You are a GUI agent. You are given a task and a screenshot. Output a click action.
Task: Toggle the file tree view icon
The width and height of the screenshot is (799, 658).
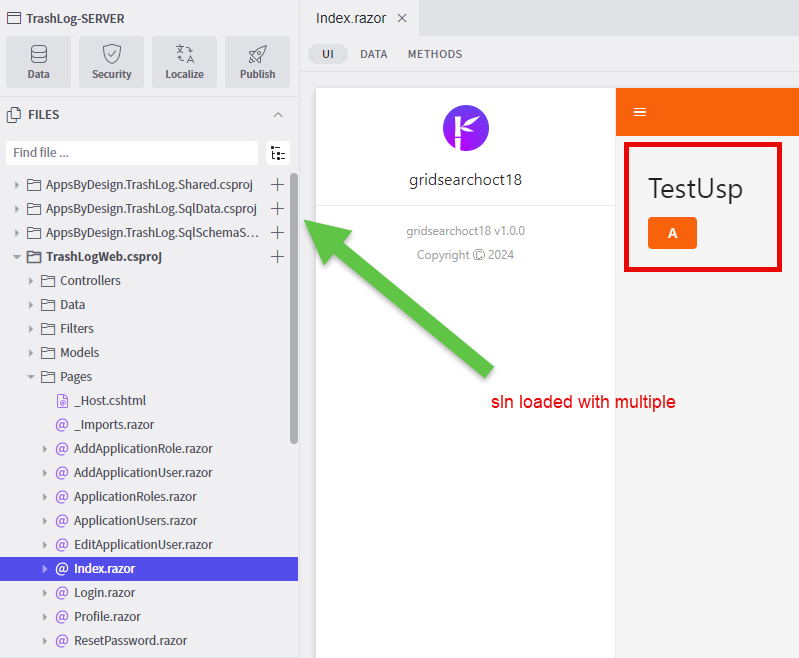coord(278,153)
